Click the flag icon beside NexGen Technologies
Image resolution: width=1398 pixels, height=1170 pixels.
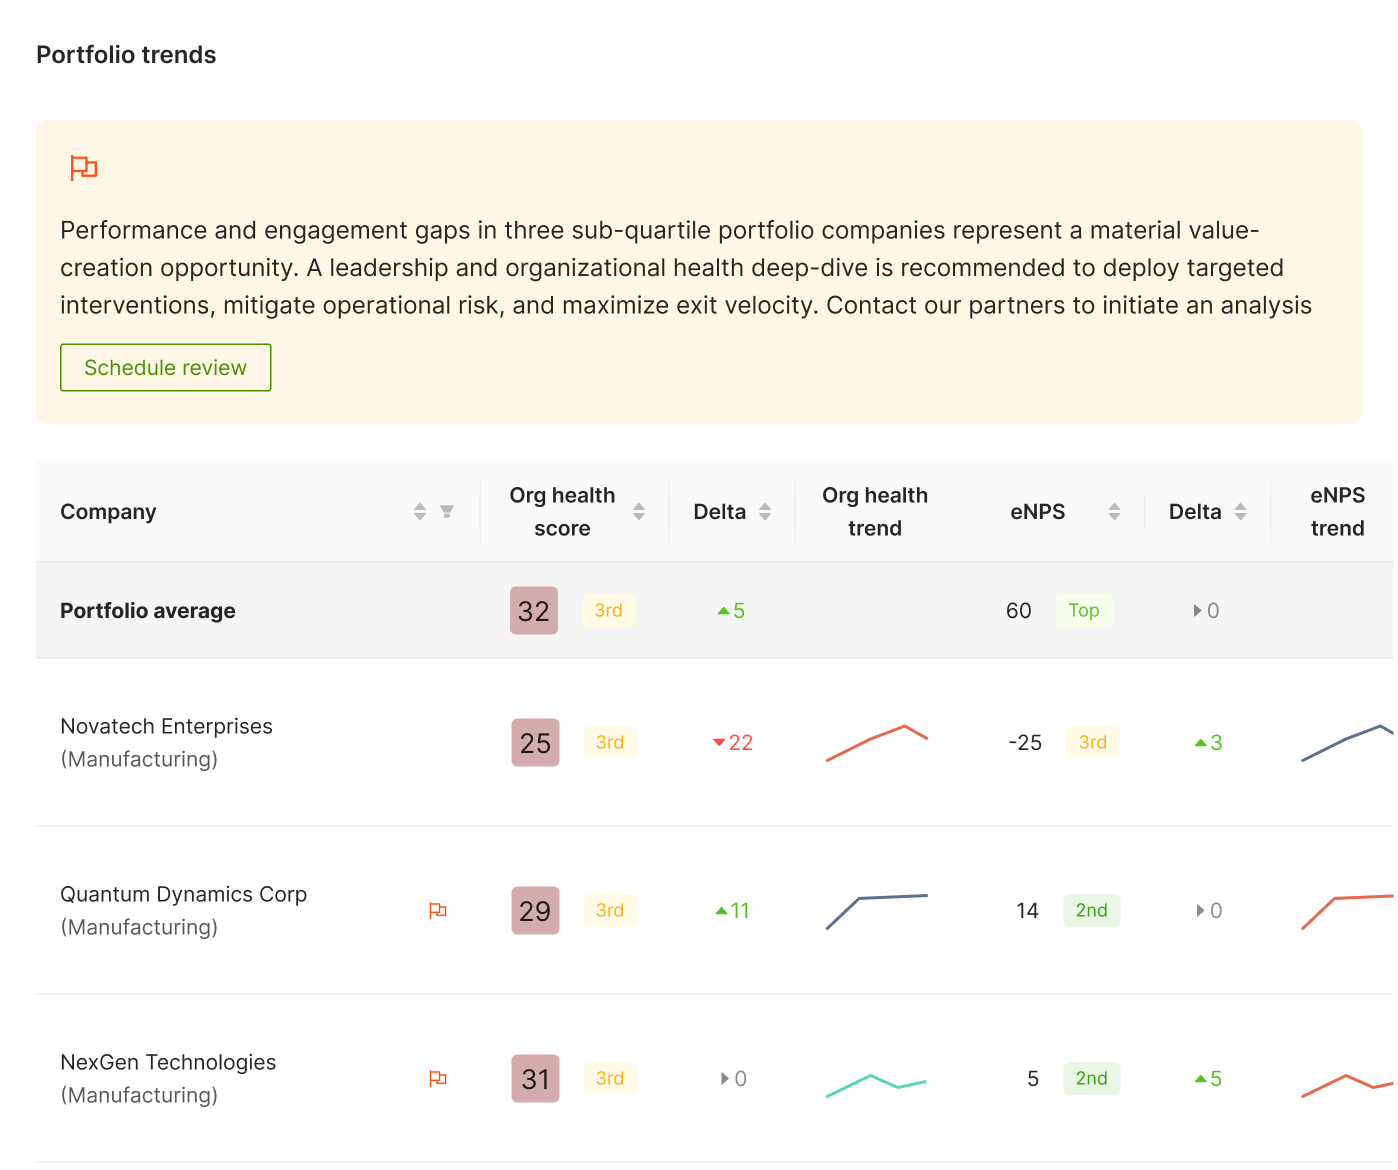coord(438,1078)
